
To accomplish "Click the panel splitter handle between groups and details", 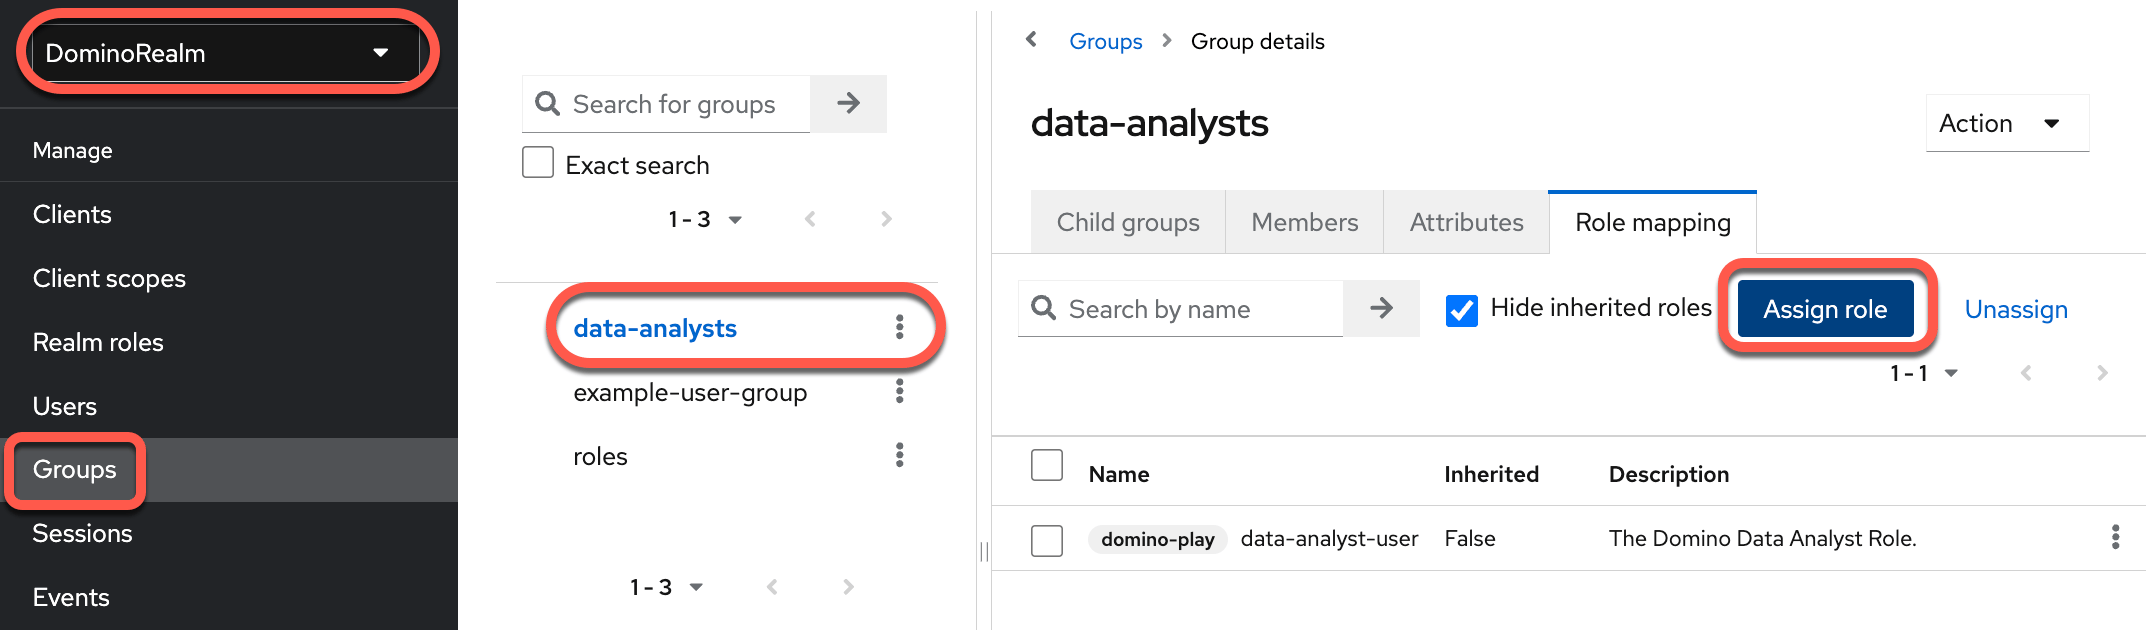I will pyautogui.click(x=984, y=552).
